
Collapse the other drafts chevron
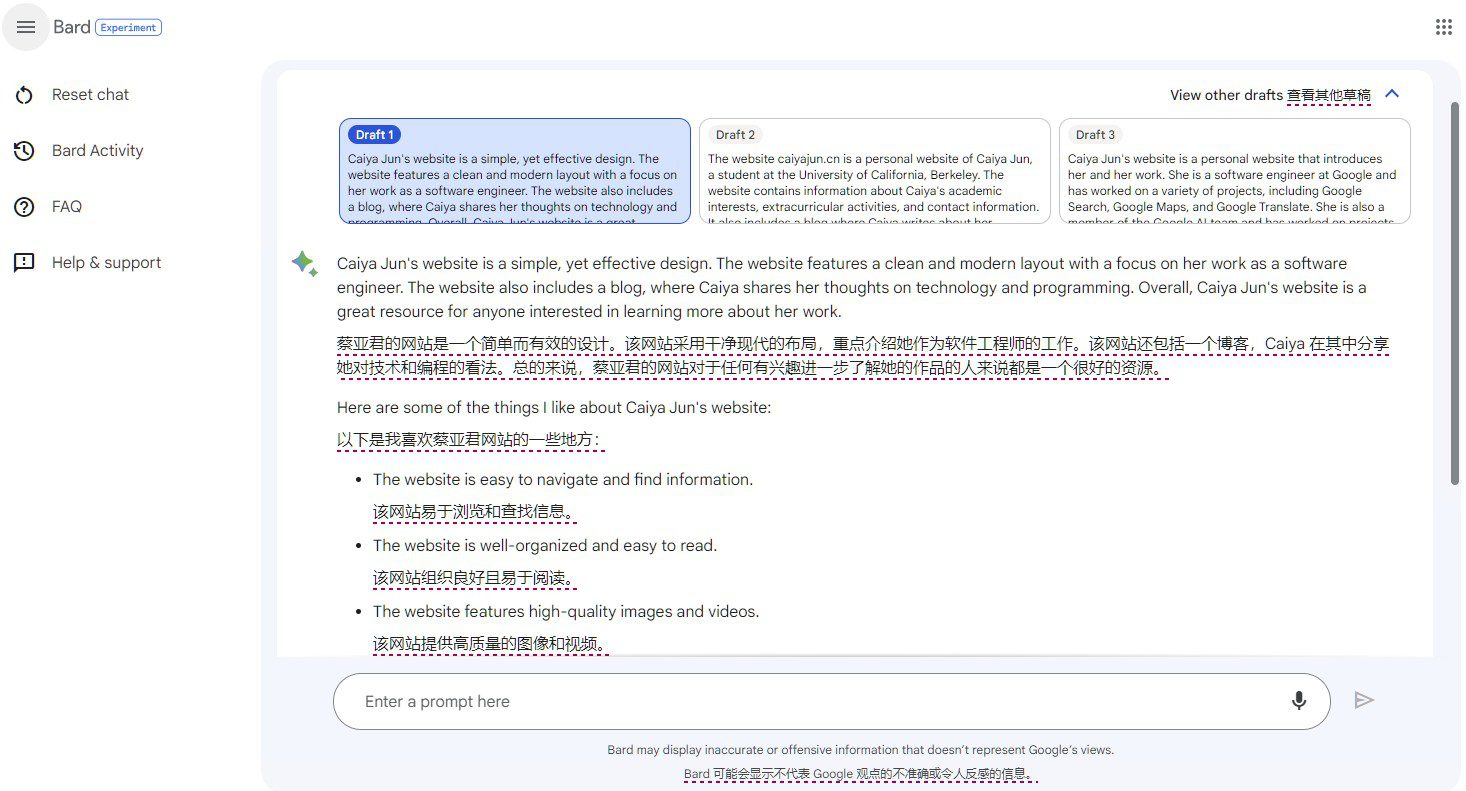pos(1392,94)
